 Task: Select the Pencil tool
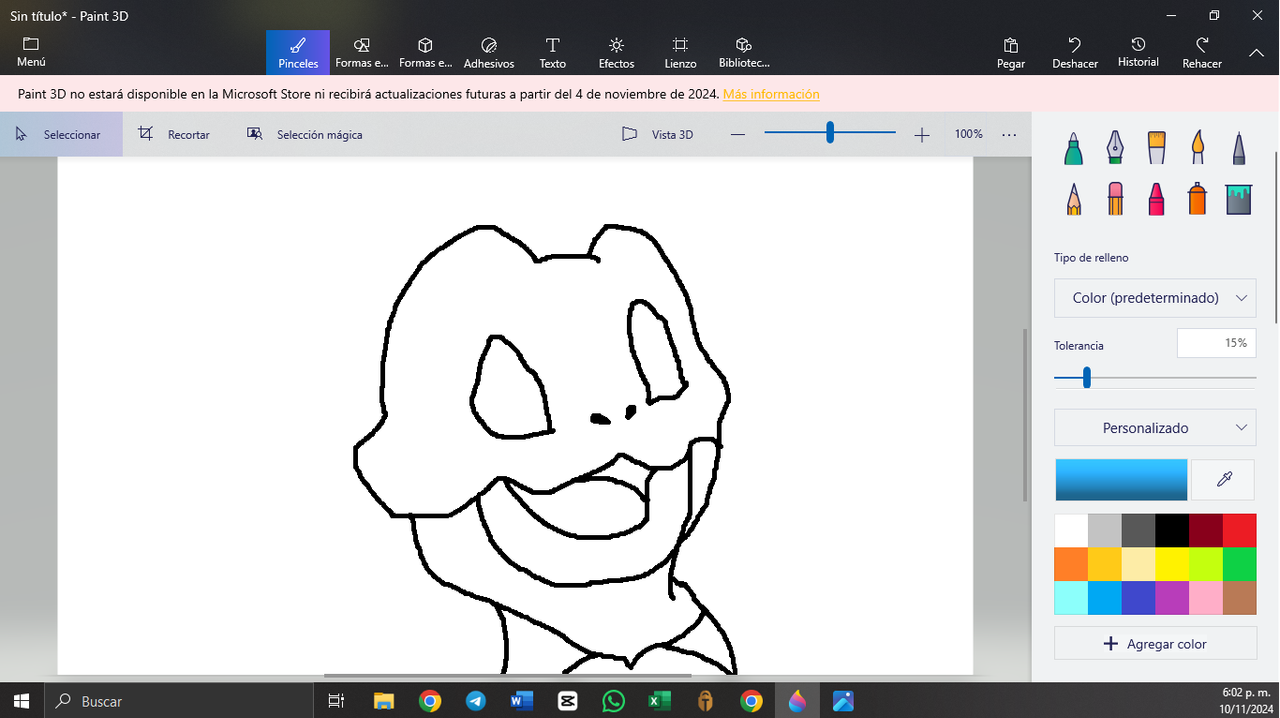click(x=1073, y=198)
